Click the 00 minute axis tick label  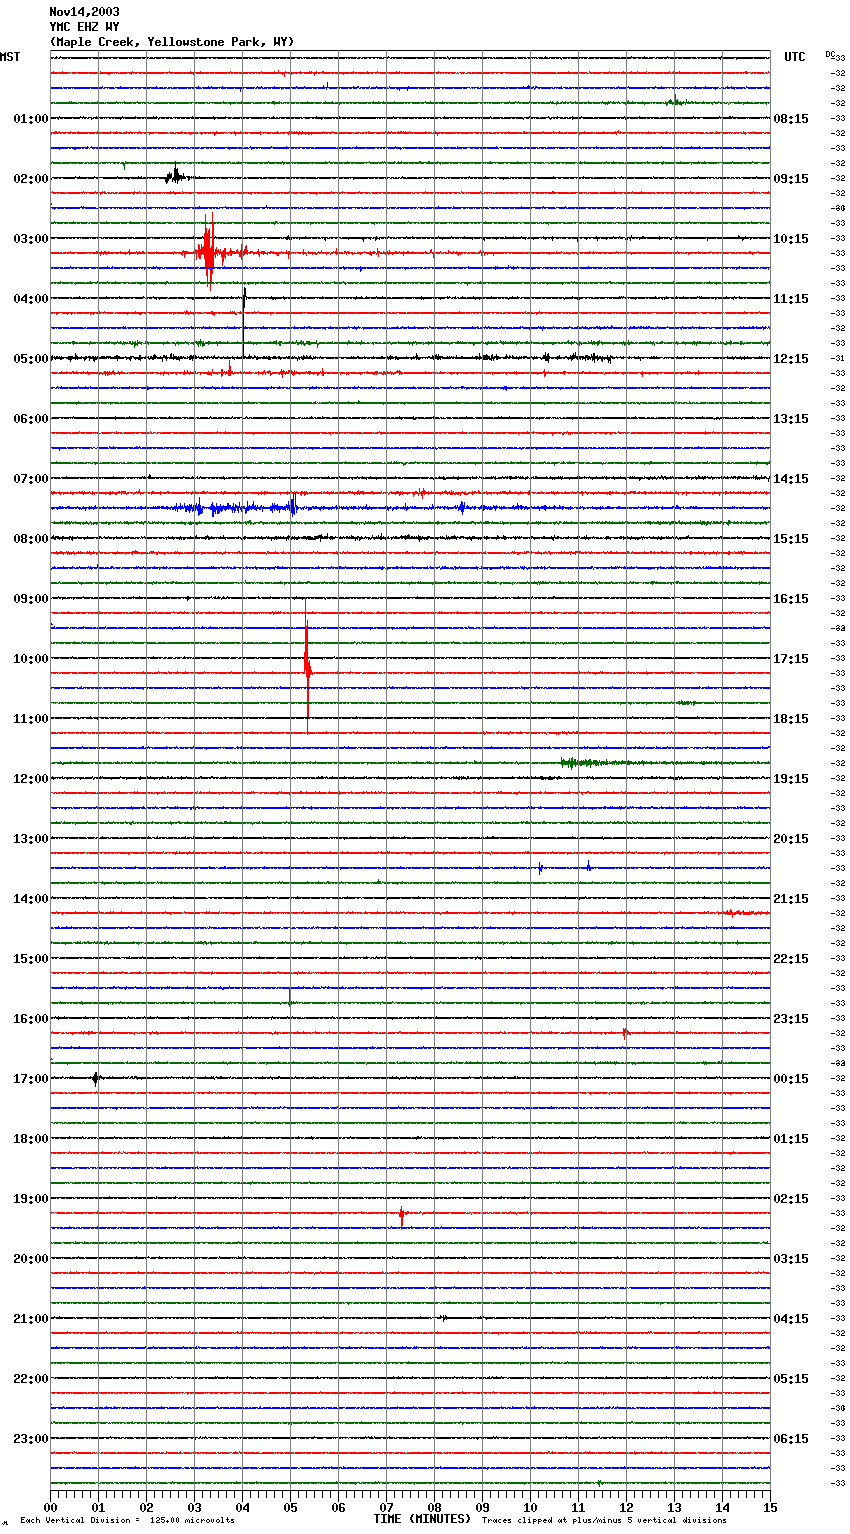[x=50, y=1507]
